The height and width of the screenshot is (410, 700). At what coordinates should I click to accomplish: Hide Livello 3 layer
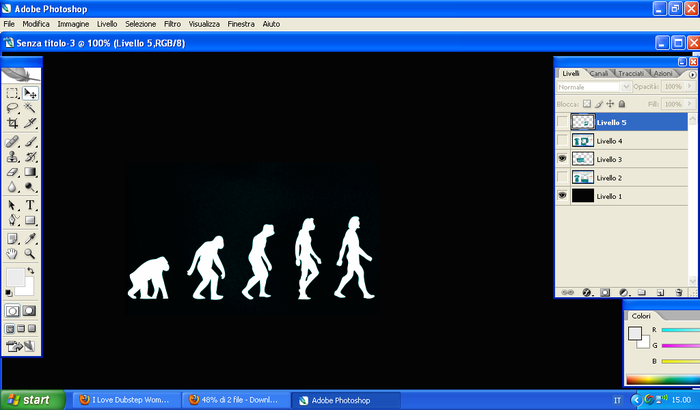[x=562, y=159]
